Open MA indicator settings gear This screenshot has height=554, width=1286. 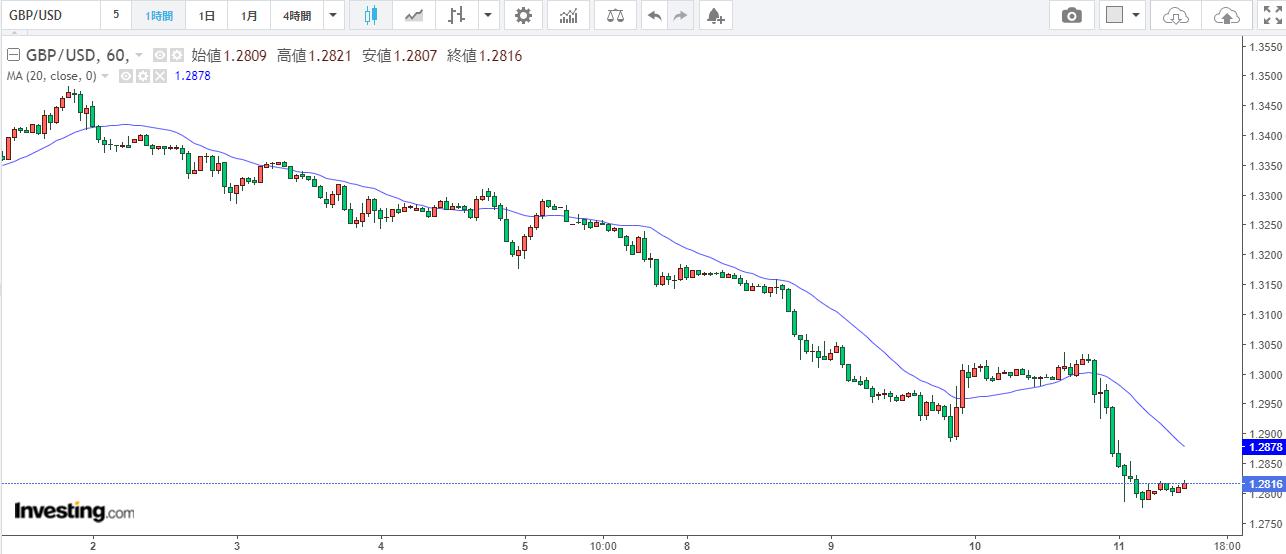pos(141,76)
